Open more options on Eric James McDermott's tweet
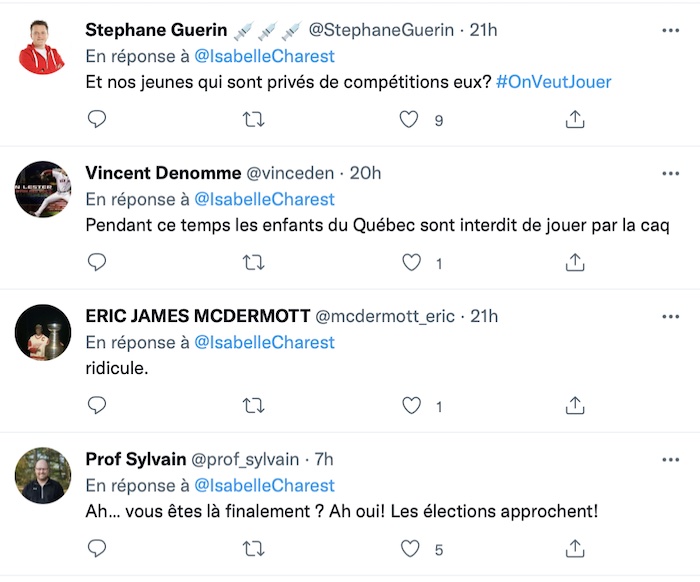This screenshot has height=582, width=700. point(670,317)
